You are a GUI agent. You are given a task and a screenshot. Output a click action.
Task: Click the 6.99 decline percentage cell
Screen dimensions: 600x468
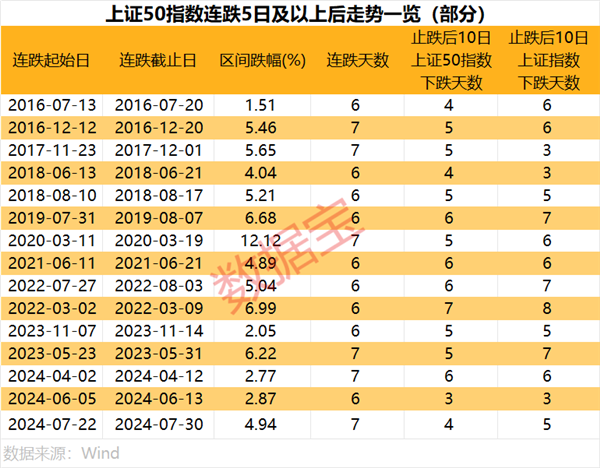(x=262, y=310)
